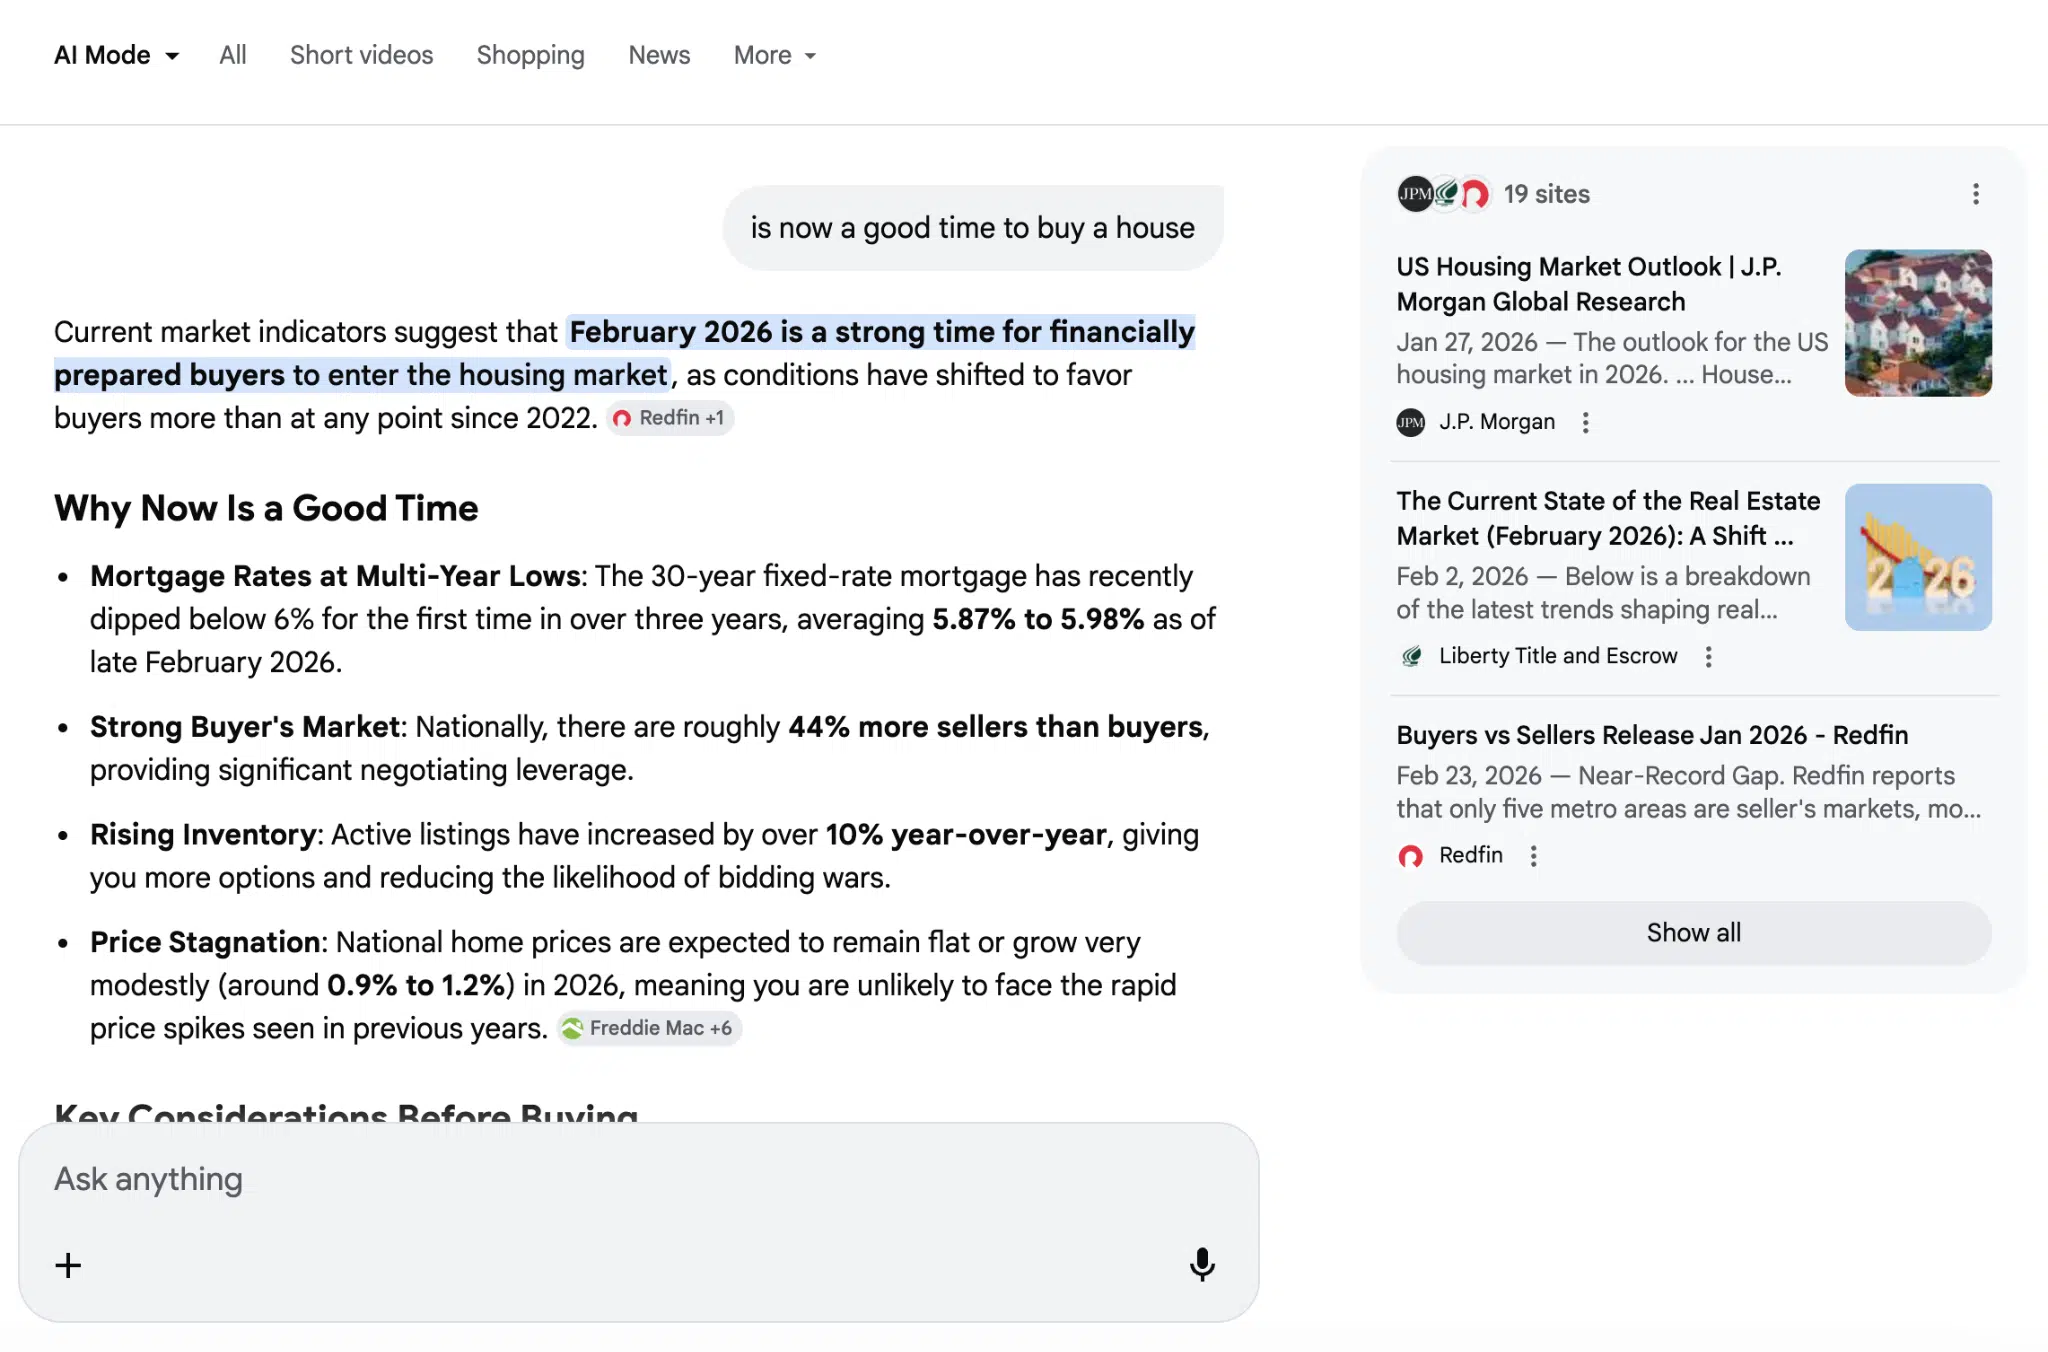Click the Redfin +1 source chip
The height and width of the screenshot is (1352, 2048).
click(670, 418)
